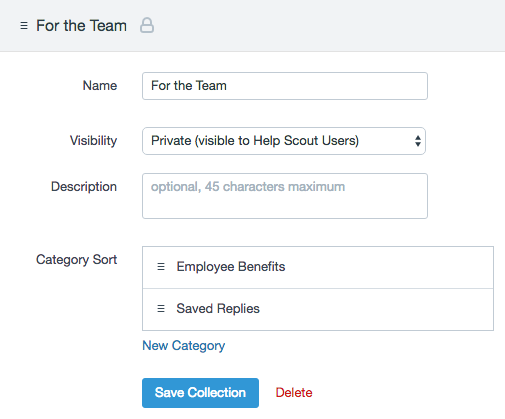Screen dimensions: 505x419
Task: Click the Save Collection button
Action: point(200,393)
